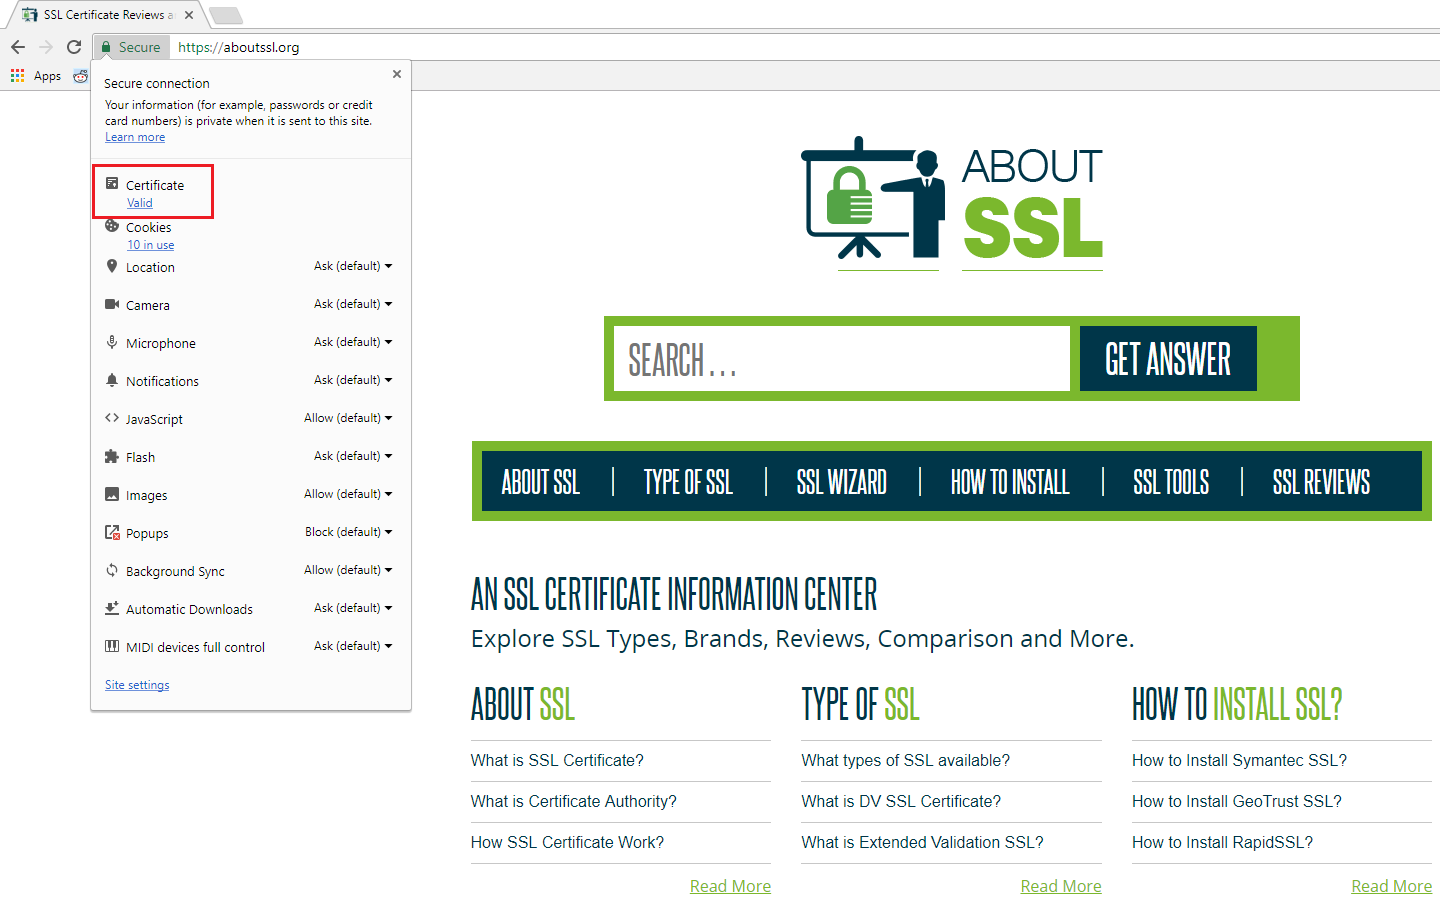Screen dimensions: 1440x916
Task: Click the JavaScript code brackets icon
Action: (112, 418)
